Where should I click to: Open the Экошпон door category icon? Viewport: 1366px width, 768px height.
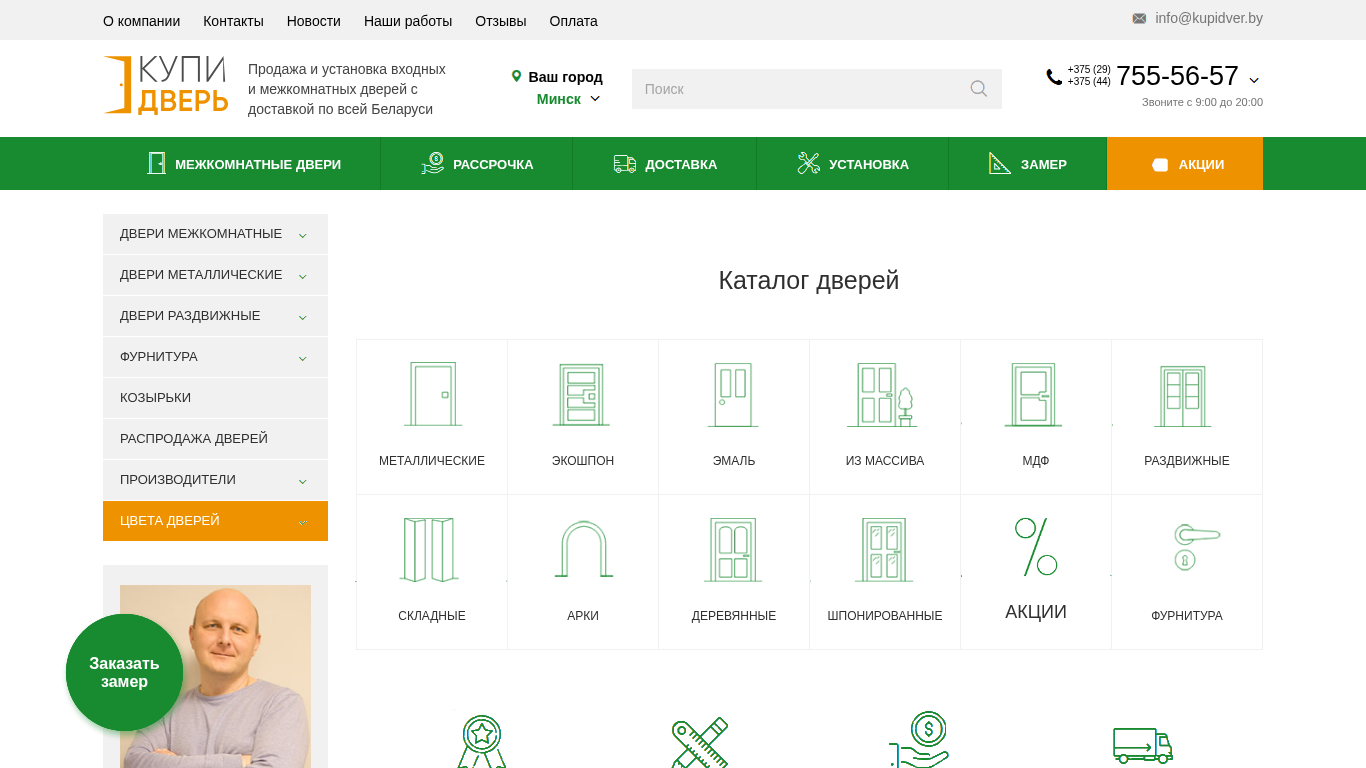click(x=582, y=395)
